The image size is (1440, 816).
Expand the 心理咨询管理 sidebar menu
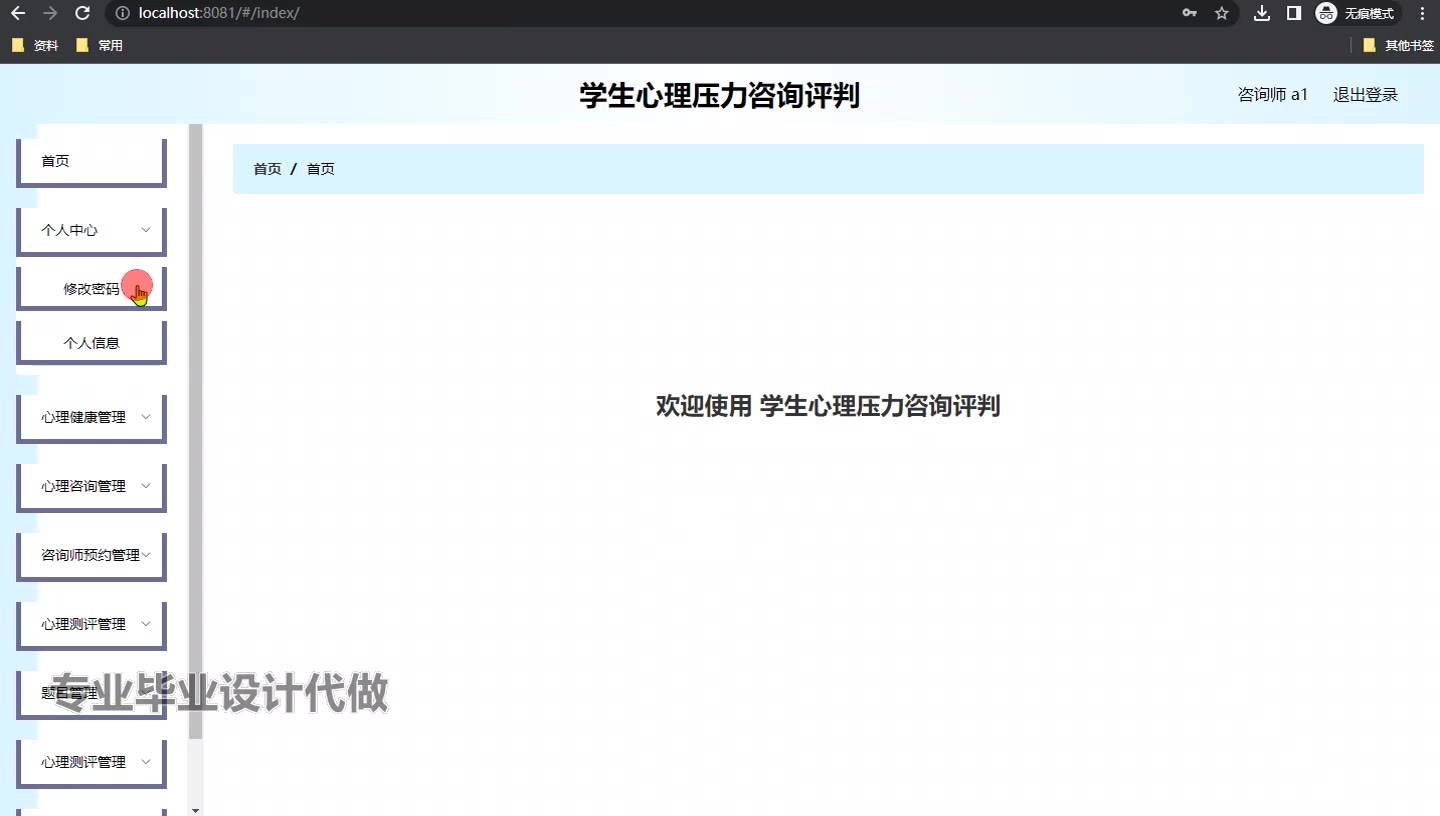tap(91, 486)
